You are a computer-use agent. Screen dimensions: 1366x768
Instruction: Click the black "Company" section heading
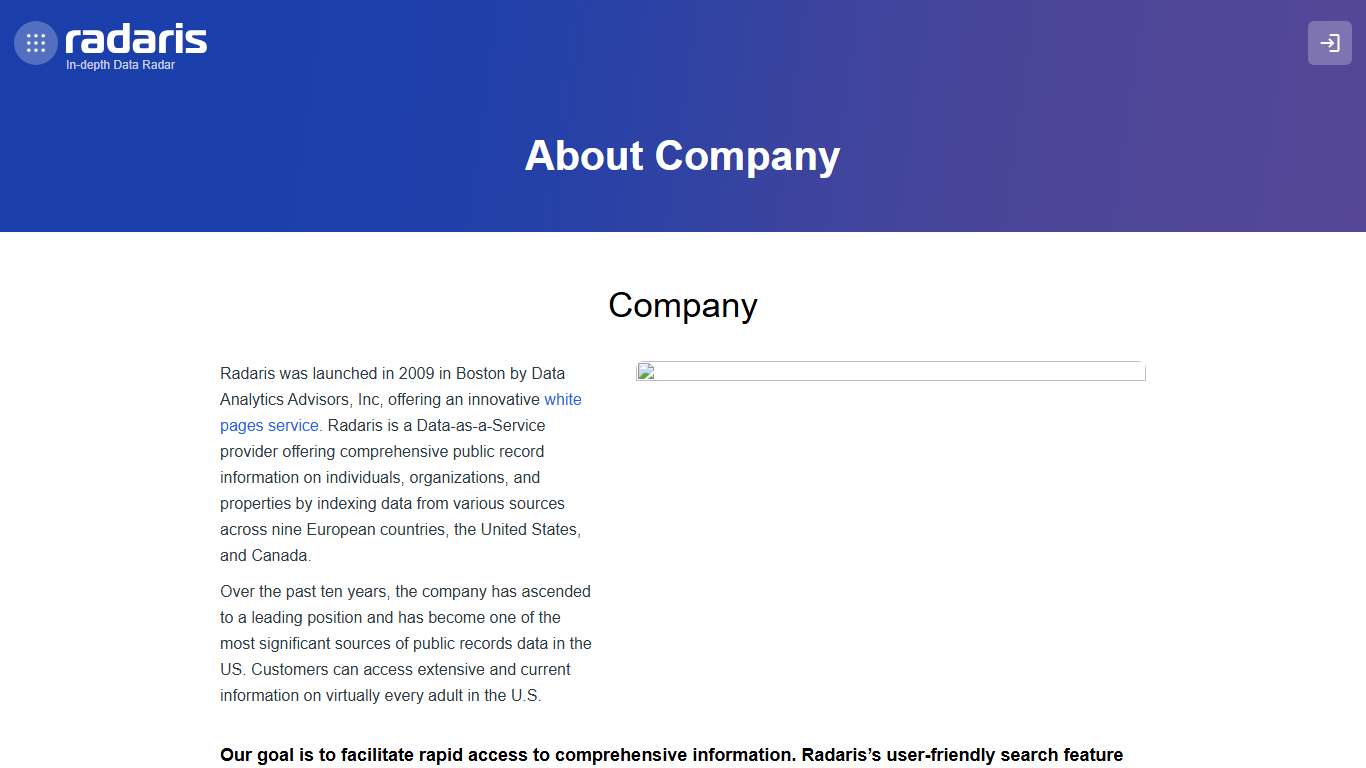tap(682, 305)
